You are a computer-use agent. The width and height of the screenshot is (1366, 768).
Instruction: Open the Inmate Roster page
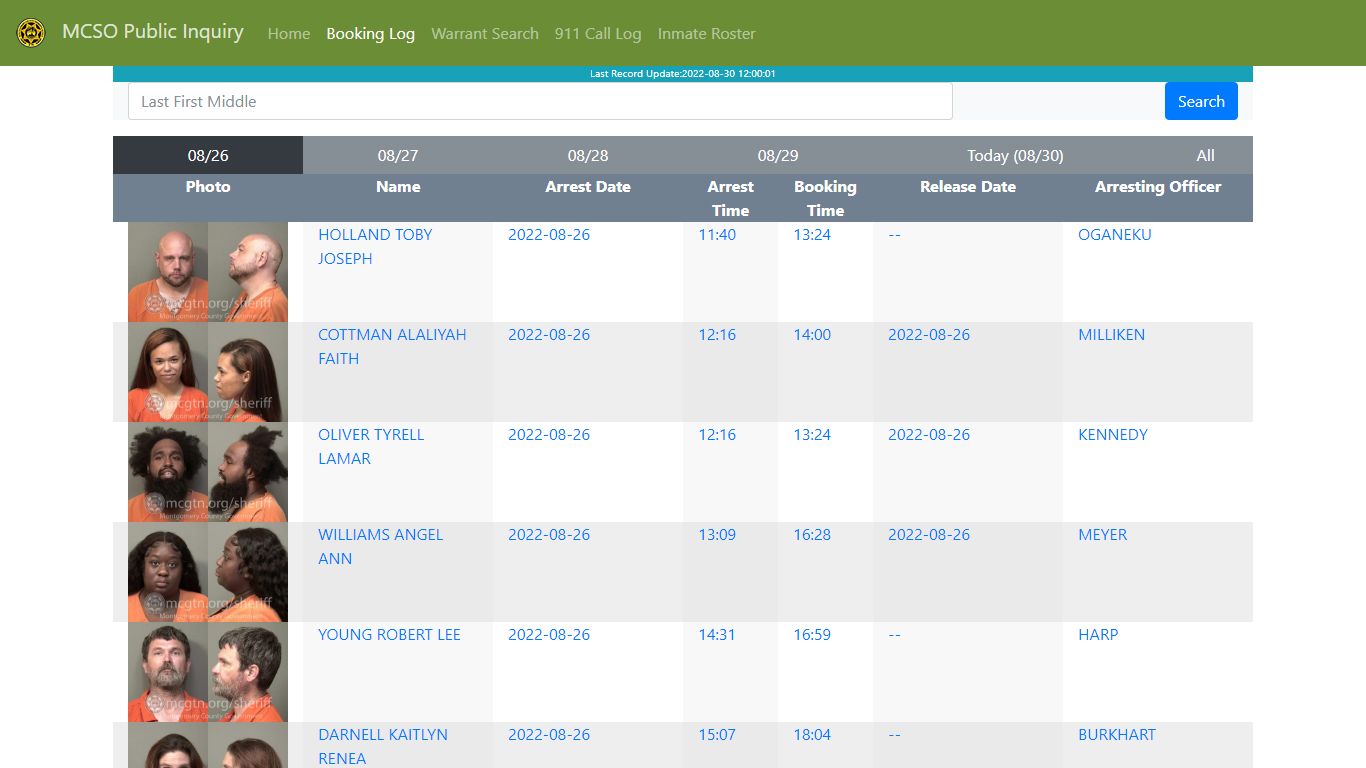(x=706, y=34)
